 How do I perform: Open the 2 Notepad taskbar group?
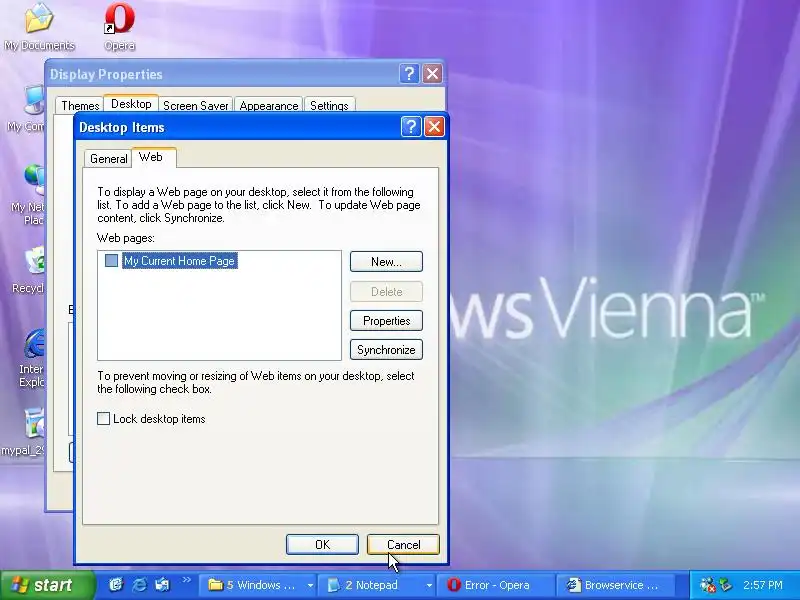(x=376, y=585)
